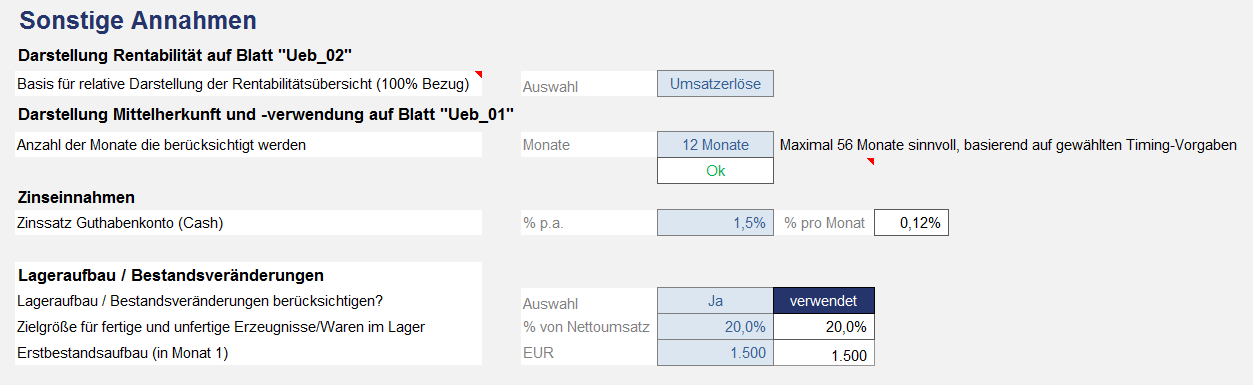Viewport: 1253px width, 385px height.
Task: Select the Ok validation status cell
Action: point(715,171)
